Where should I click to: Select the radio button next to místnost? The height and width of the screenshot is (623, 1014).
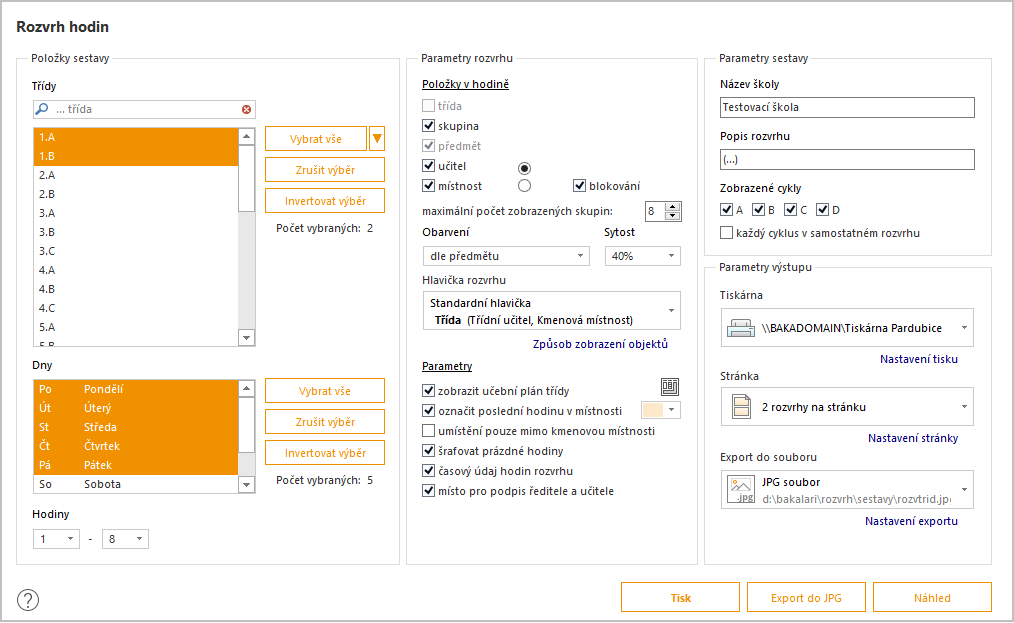pos(524,186)
